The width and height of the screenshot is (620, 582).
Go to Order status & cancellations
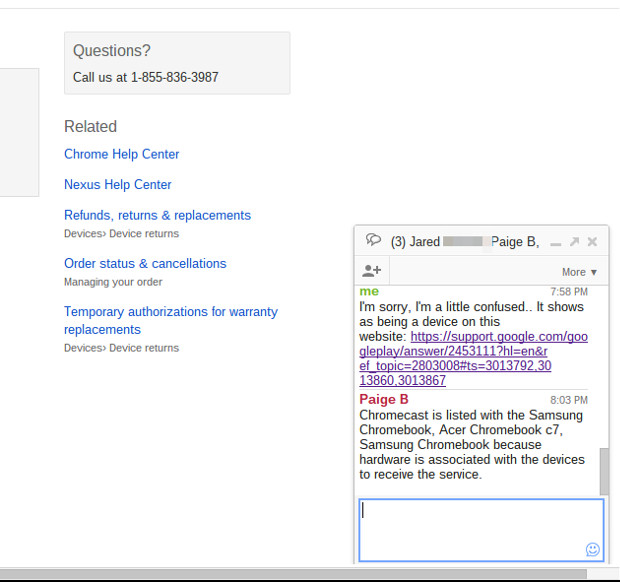(x=145, y=264)
